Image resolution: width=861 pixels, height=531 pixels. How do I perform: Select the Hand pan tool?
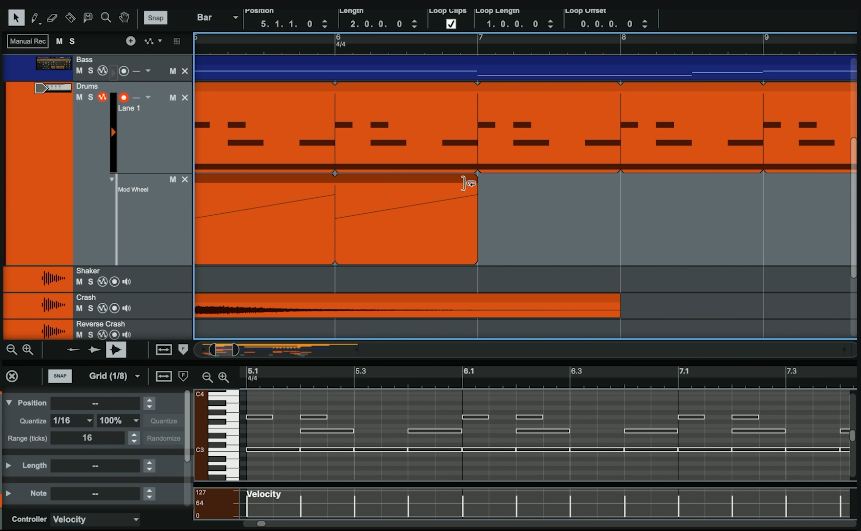[x=124, y=17]
